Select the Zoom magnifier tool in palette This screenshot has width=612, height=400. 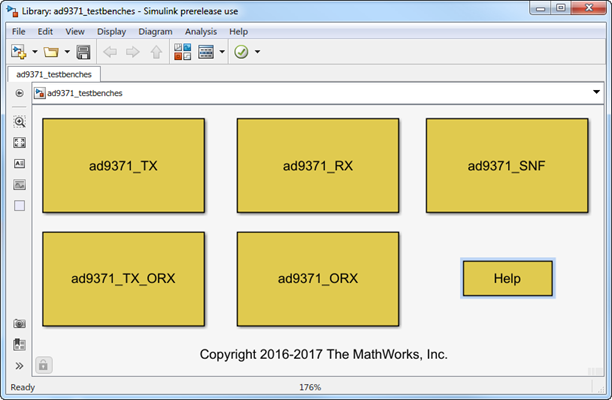pyautogui.click(x=19, y=122)
